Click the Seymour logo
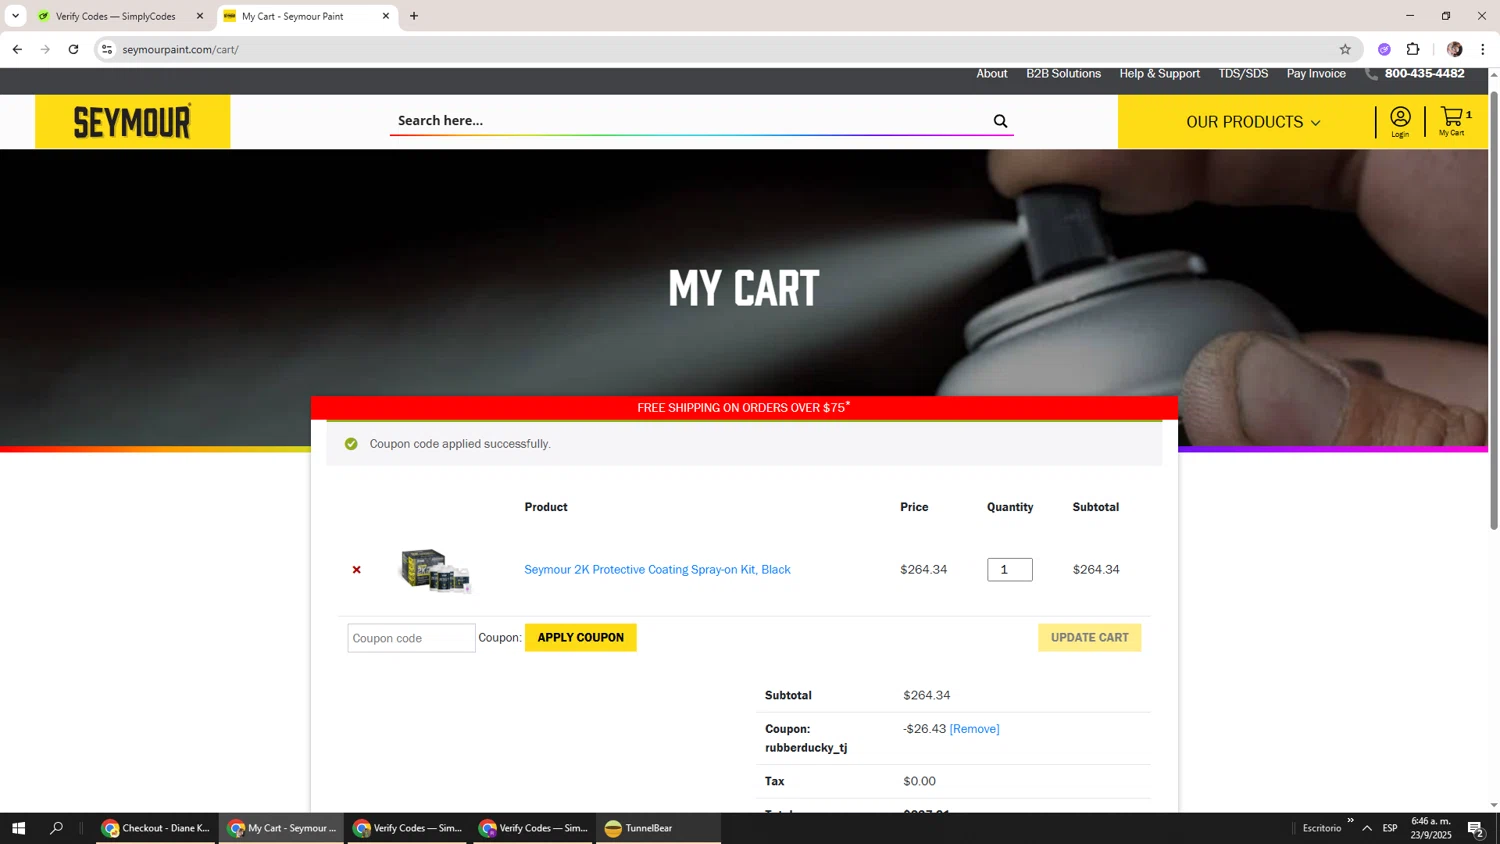This screenshot has width=1500, height=844. tap(132, 122)
